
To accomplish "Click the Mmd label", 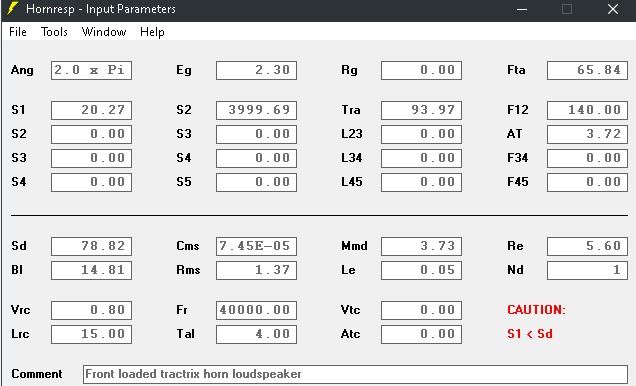I will pos(354,246).
